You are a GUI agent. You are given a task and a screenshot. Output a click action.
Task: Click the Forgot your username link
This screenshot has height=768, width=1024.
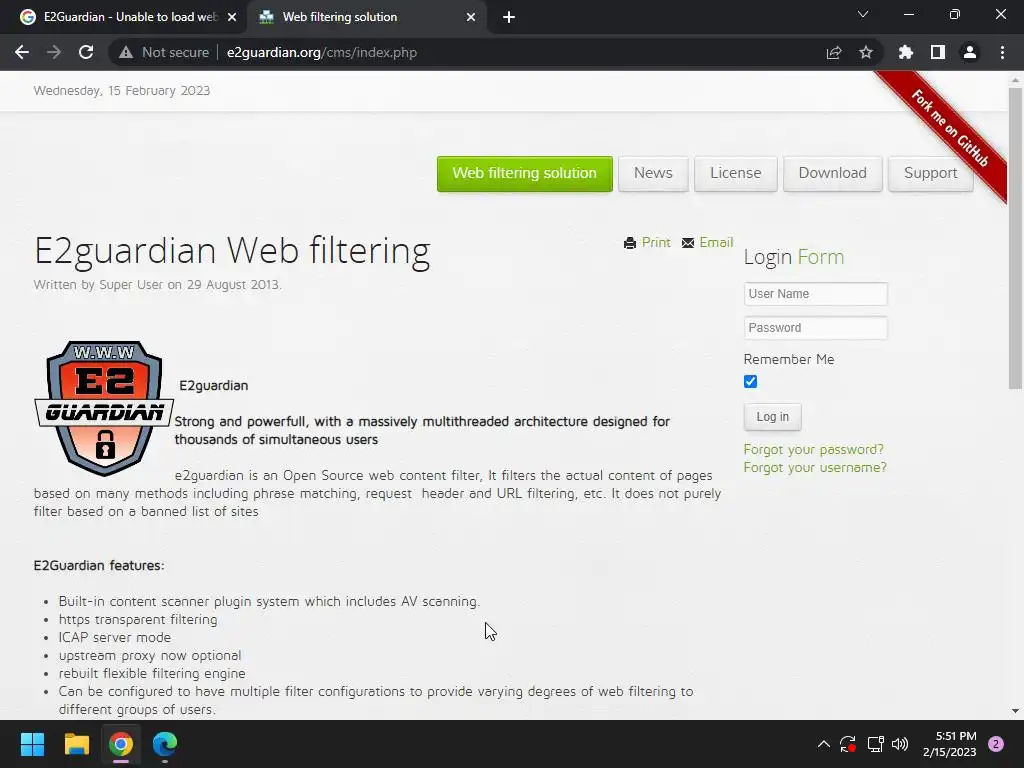[815, 468]
